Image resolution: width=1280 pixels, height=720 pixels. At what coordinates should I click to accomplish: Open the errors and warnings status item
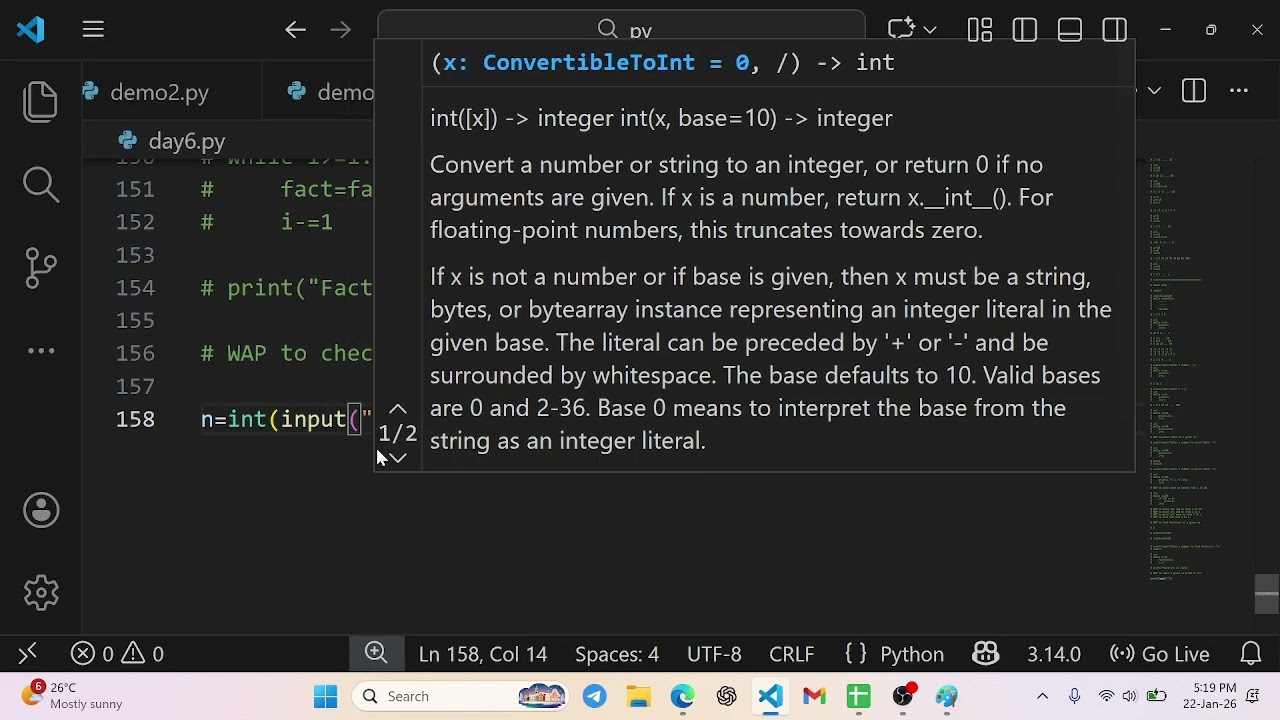point(117,654)
